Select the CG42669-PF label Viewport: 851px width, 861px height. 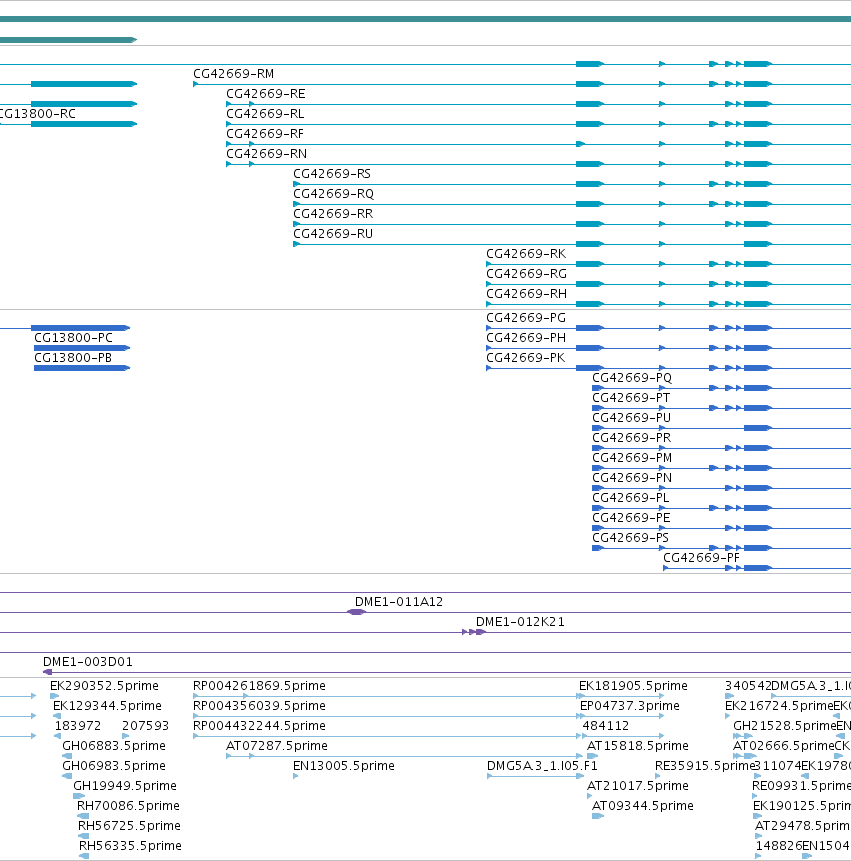[701, 558]
